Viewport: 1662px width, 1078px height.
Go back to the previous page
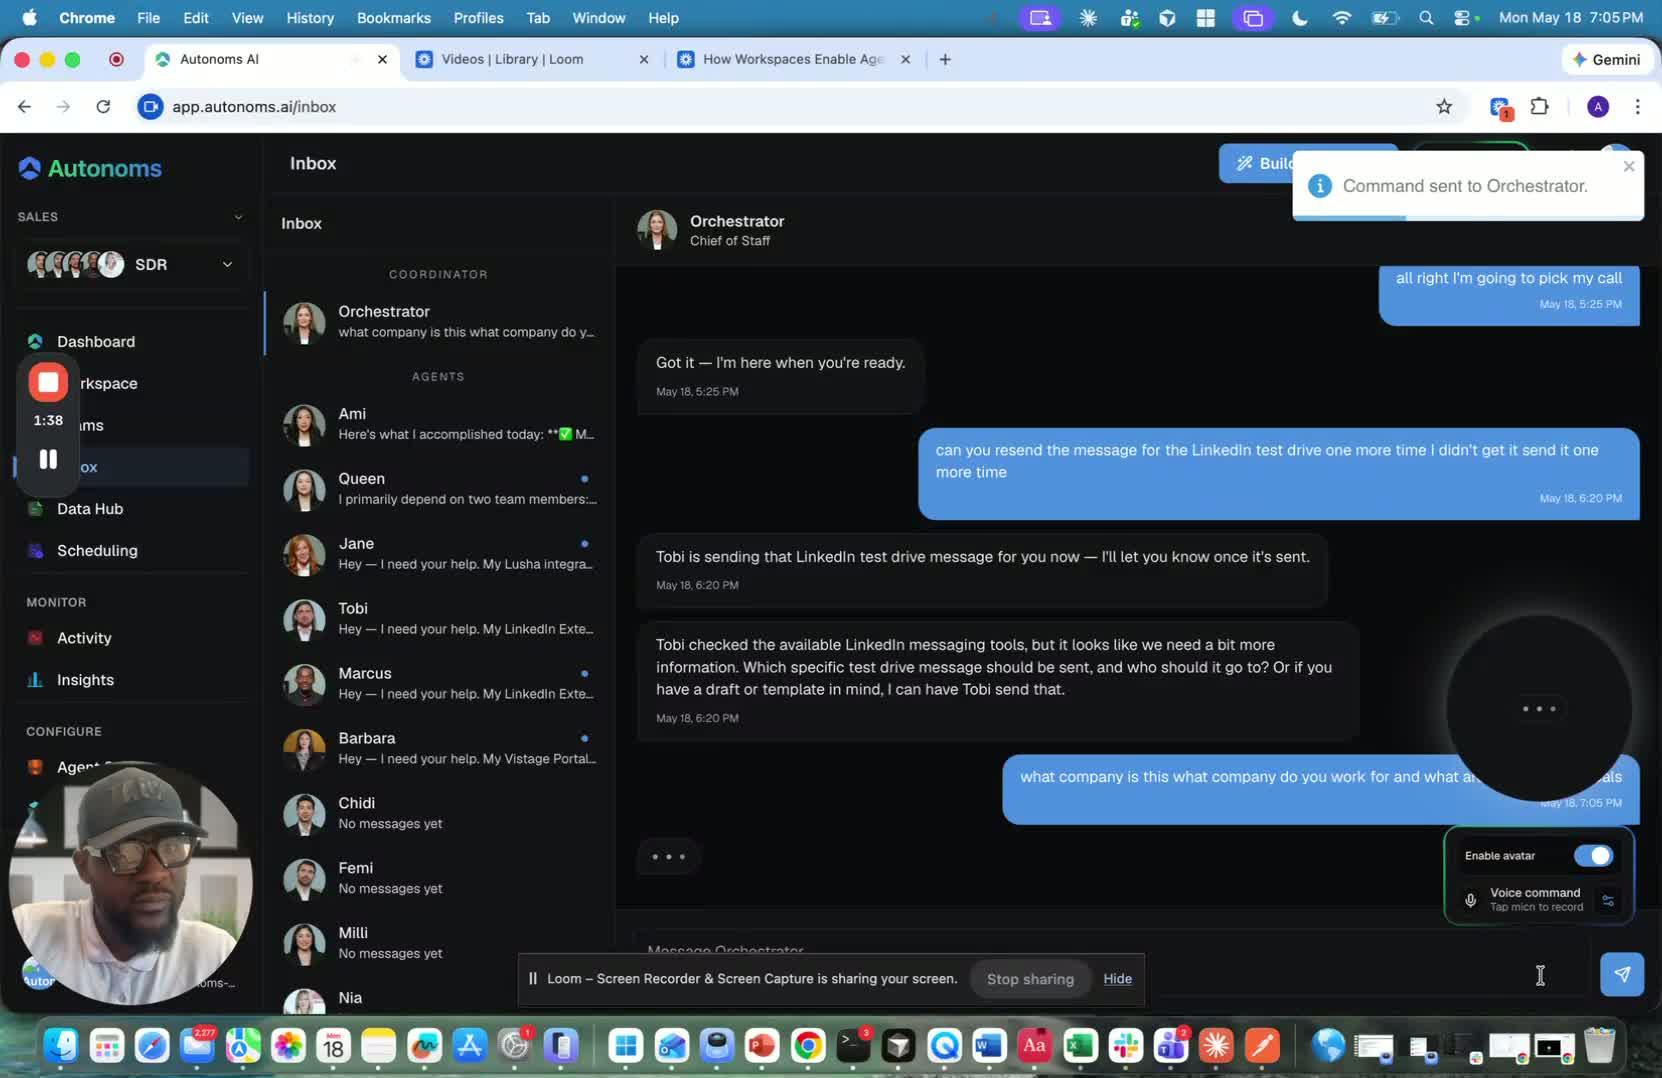point(25,107)
